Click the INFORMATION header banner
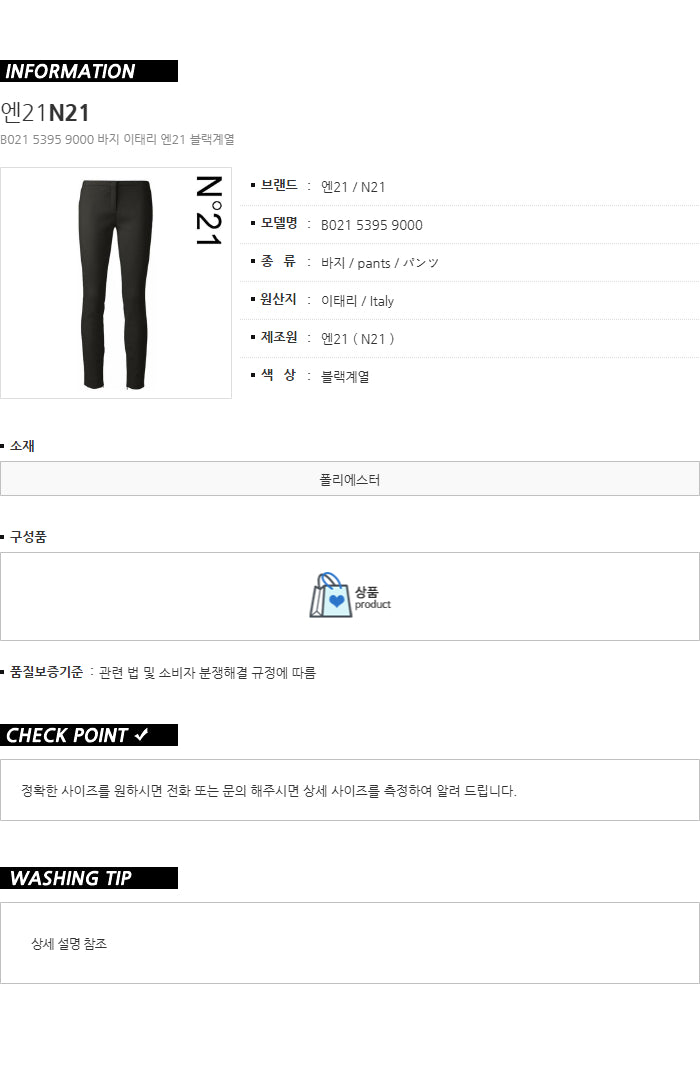The width and height of the screenshot is (700, 1070). [89, 71]
